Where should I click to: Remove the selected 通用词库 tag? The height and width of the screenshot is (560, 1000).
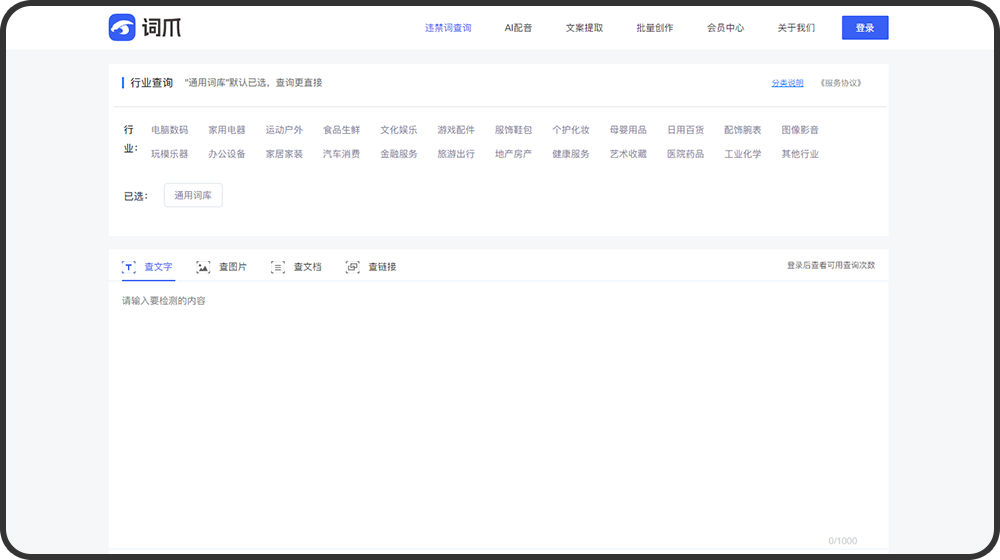click(193, 196)
